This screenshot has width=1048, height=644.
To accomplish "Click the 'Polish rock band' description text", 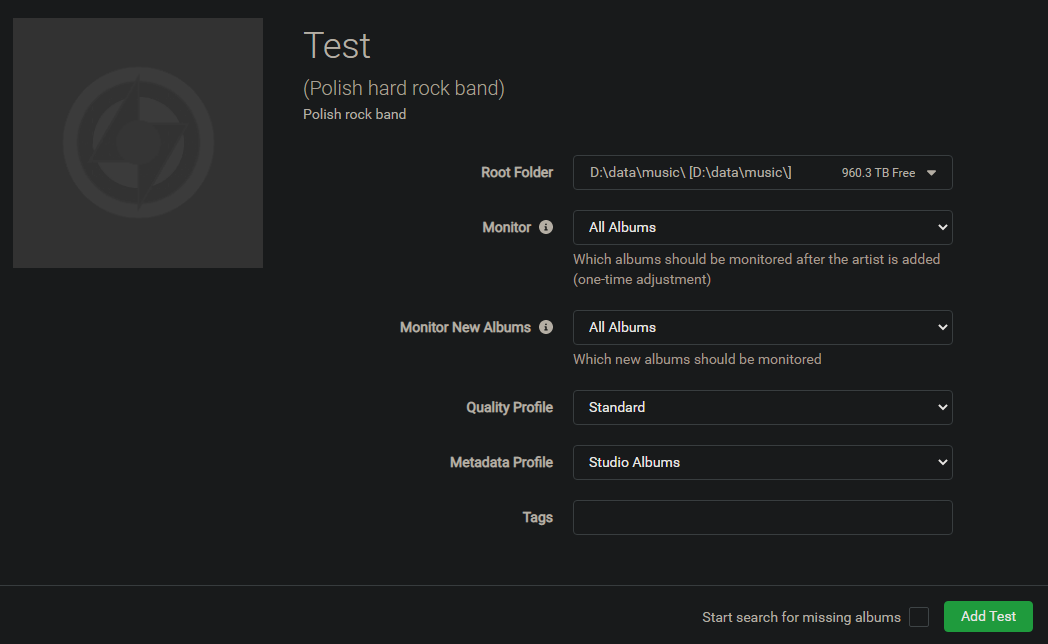I will [x=354, y=114].
